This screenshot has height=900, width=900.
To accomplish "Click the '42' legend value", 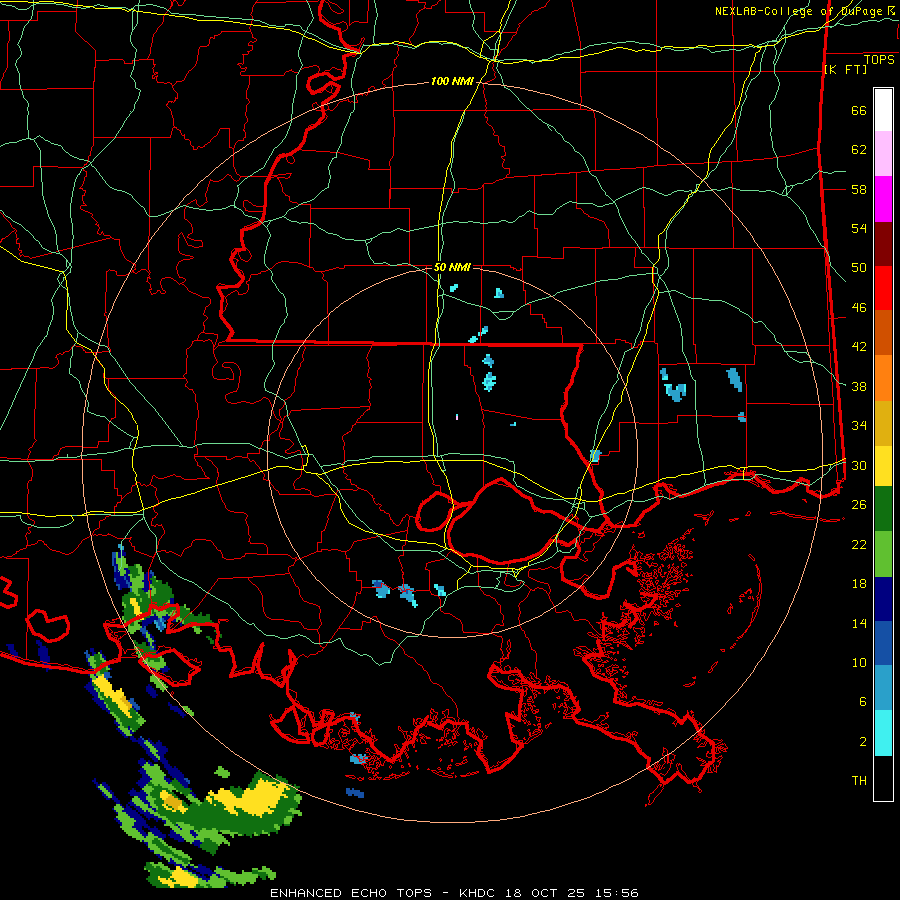I will coord(859,347).
